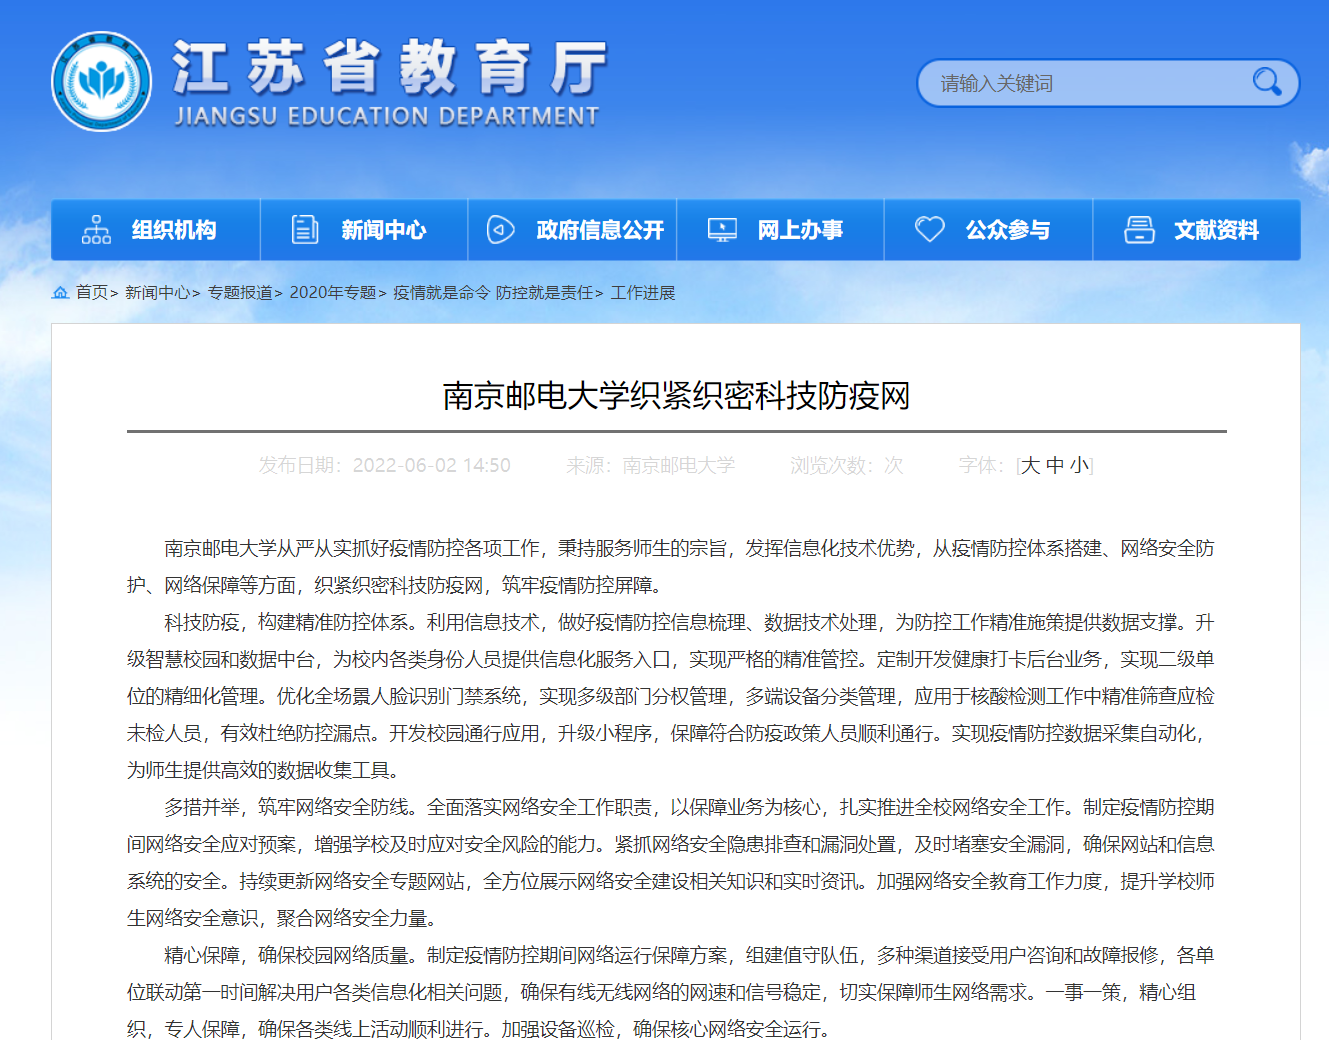
Task: Click the JIANGSU EDUCATION DEPARTMENT subtitle
Action: click(x=387, y=116)
